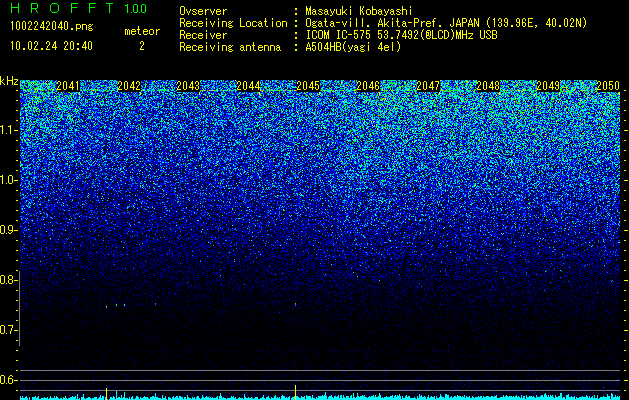Click the kHz frequency axis unit label
Image resolution: width=629 pixels, height=400 pixels.
[x=9, y=81]
